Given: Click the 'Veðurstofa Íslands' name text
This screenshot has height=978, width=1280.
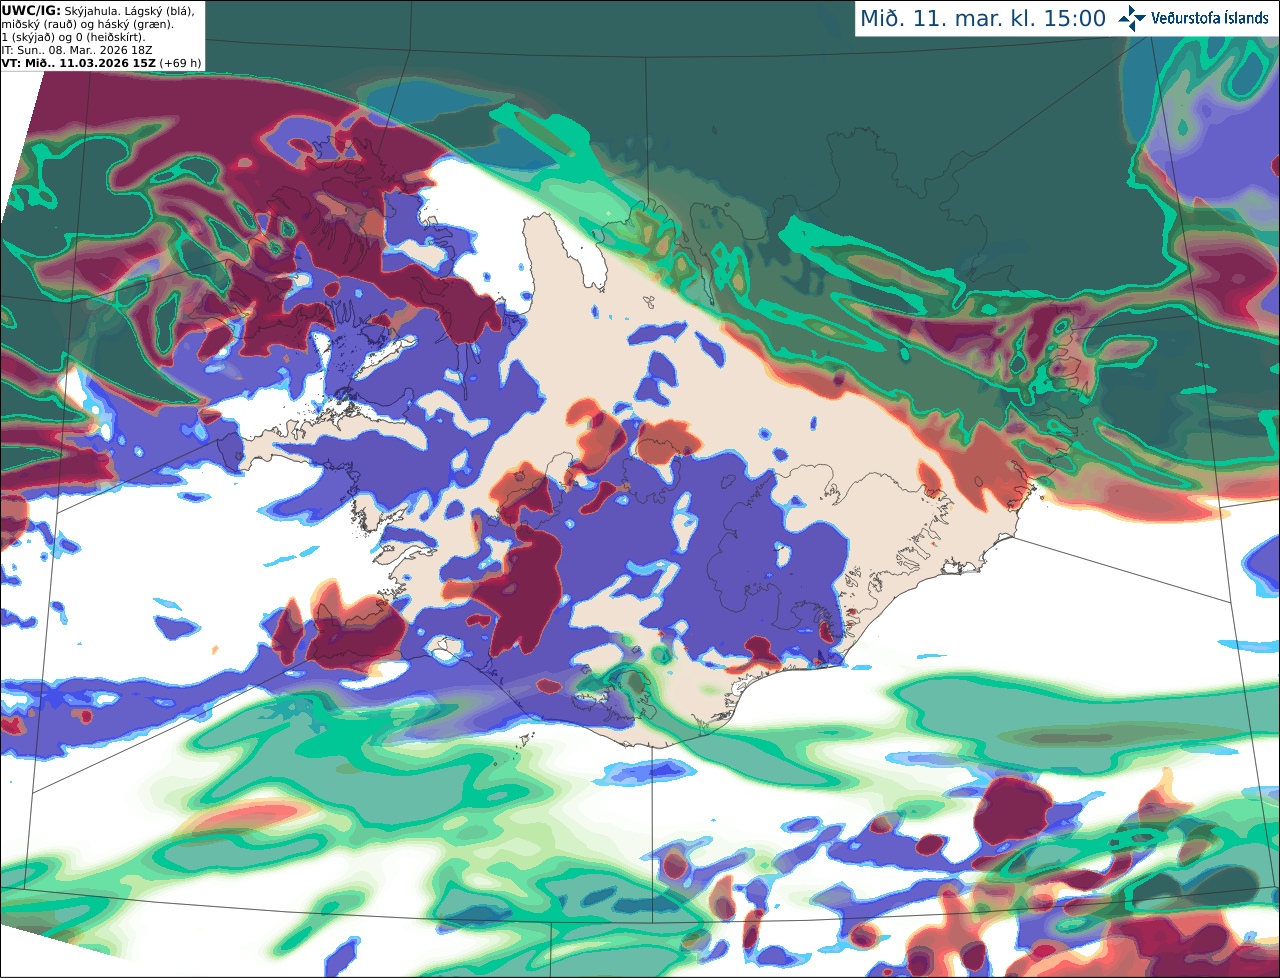Looking at the screenshot, I should pyautogui.click(x=1210, y=18).
